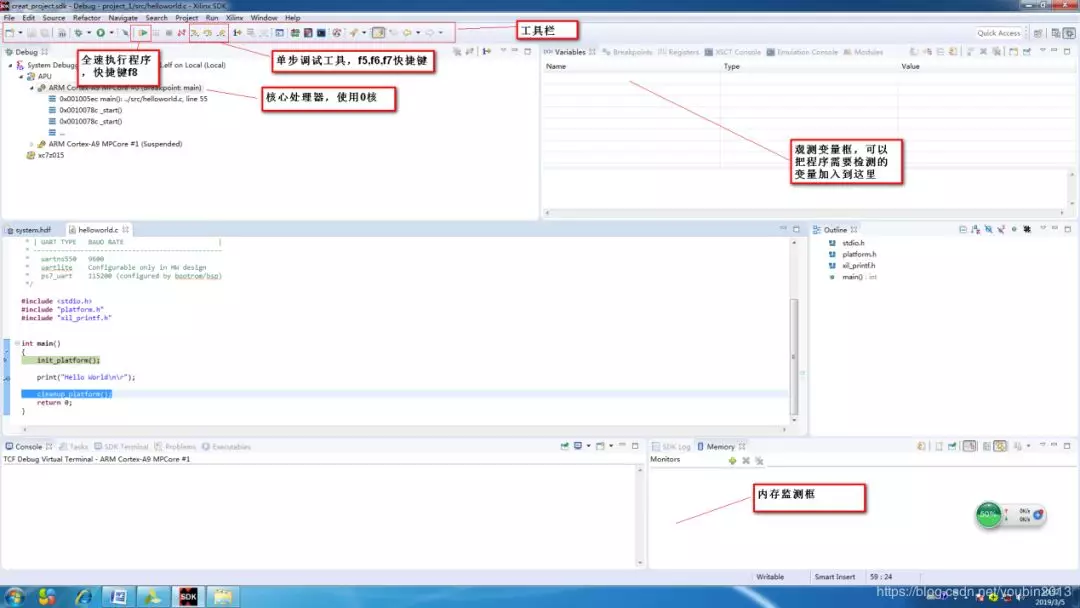Click the Step Over icon
The image size is (1080, 608).
[x=207, y=32]
